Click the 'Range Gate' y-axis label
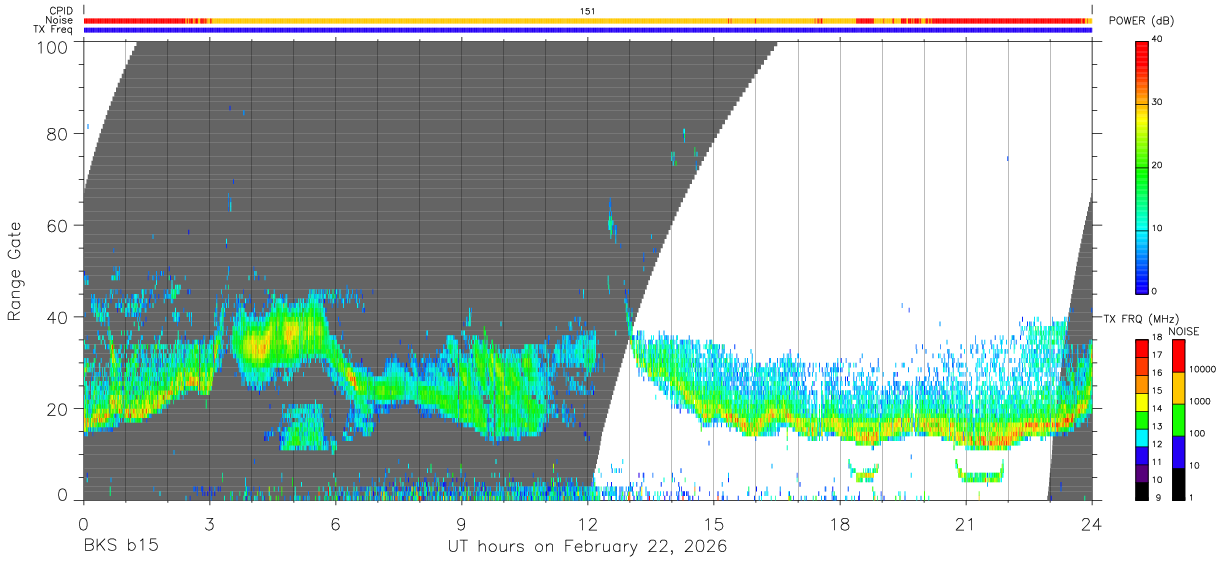The width and height of the screenshot is (1228, 567). click(x=15, y=270)
